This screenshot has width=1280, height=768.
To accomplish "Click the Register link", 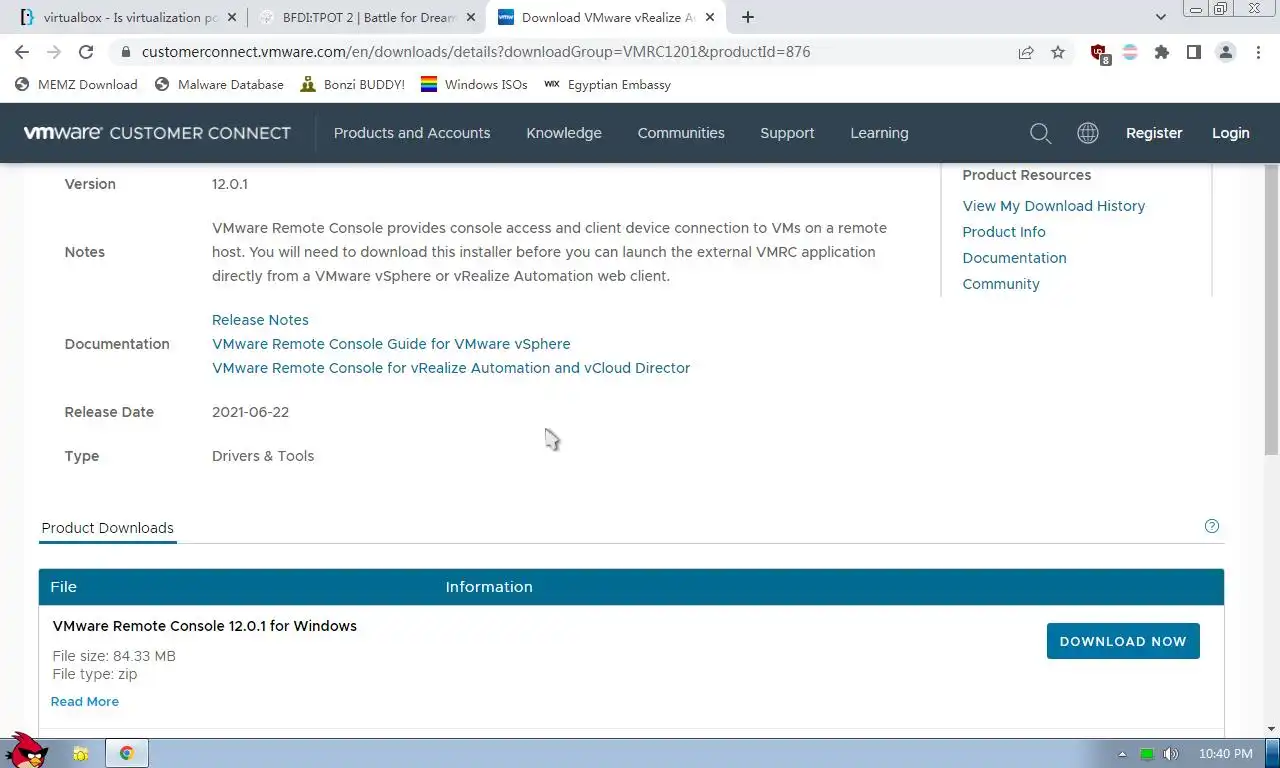I will pos(1154,133).
